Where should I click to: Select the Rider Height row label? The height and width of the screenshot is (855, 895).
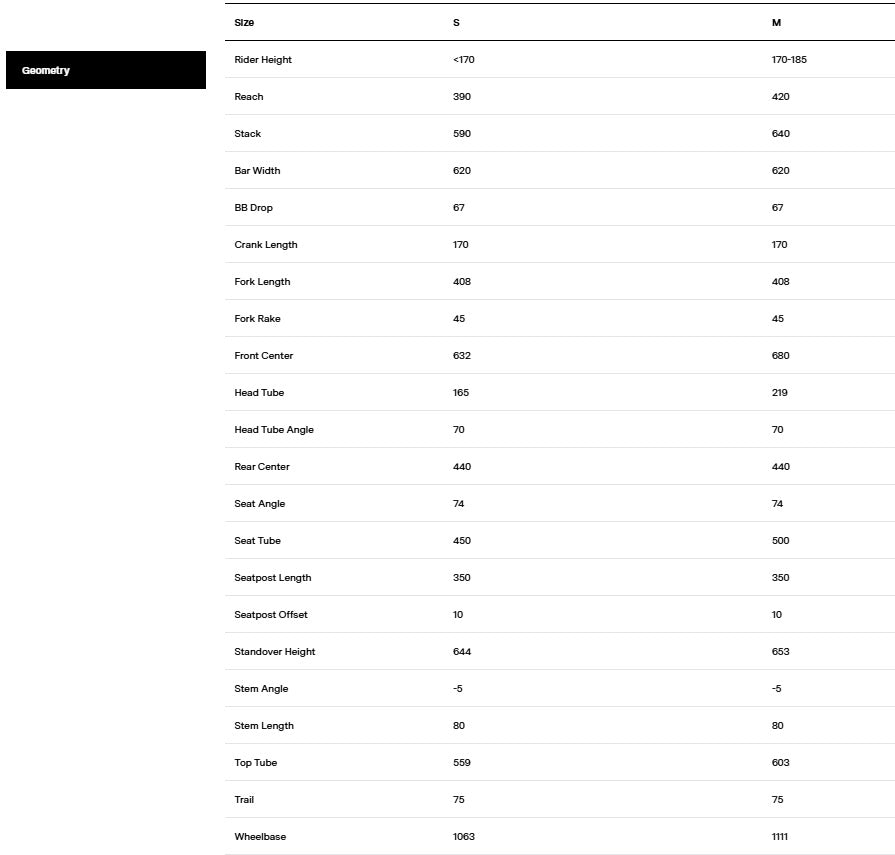click(x=263, y=60)
